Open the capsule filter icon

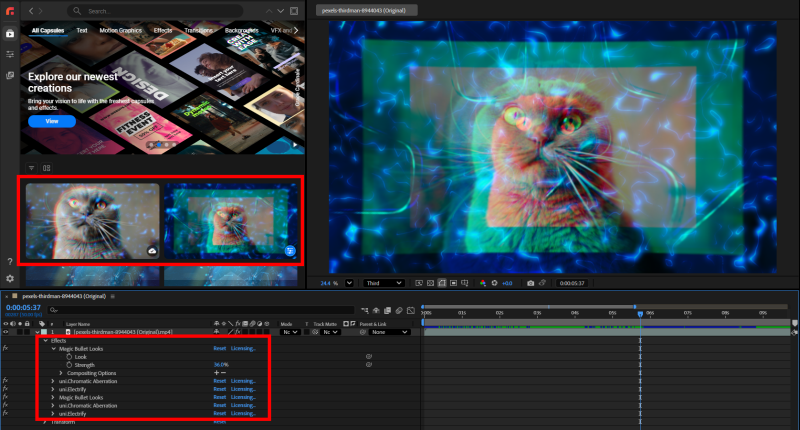click(x=32, y=168)
